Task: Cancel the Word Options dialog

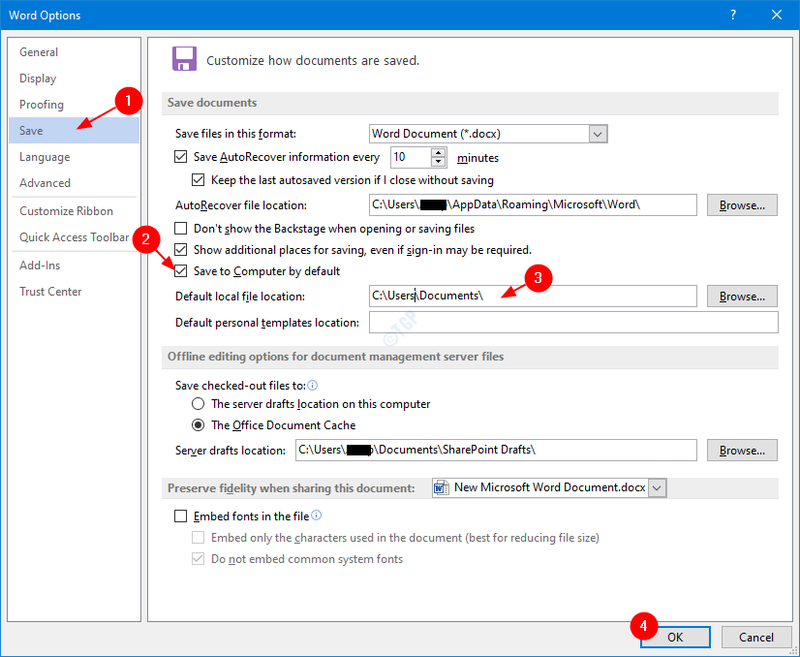Action: 756,637
